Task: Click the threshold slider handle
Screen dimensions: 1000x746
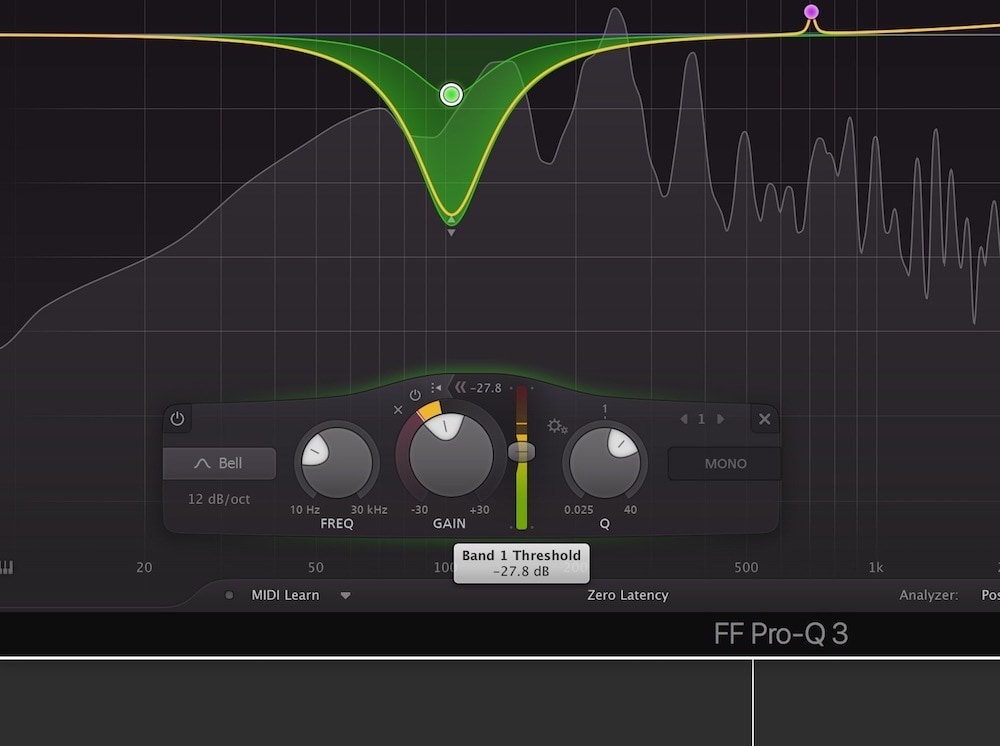Action: click(x=522, y=452)
